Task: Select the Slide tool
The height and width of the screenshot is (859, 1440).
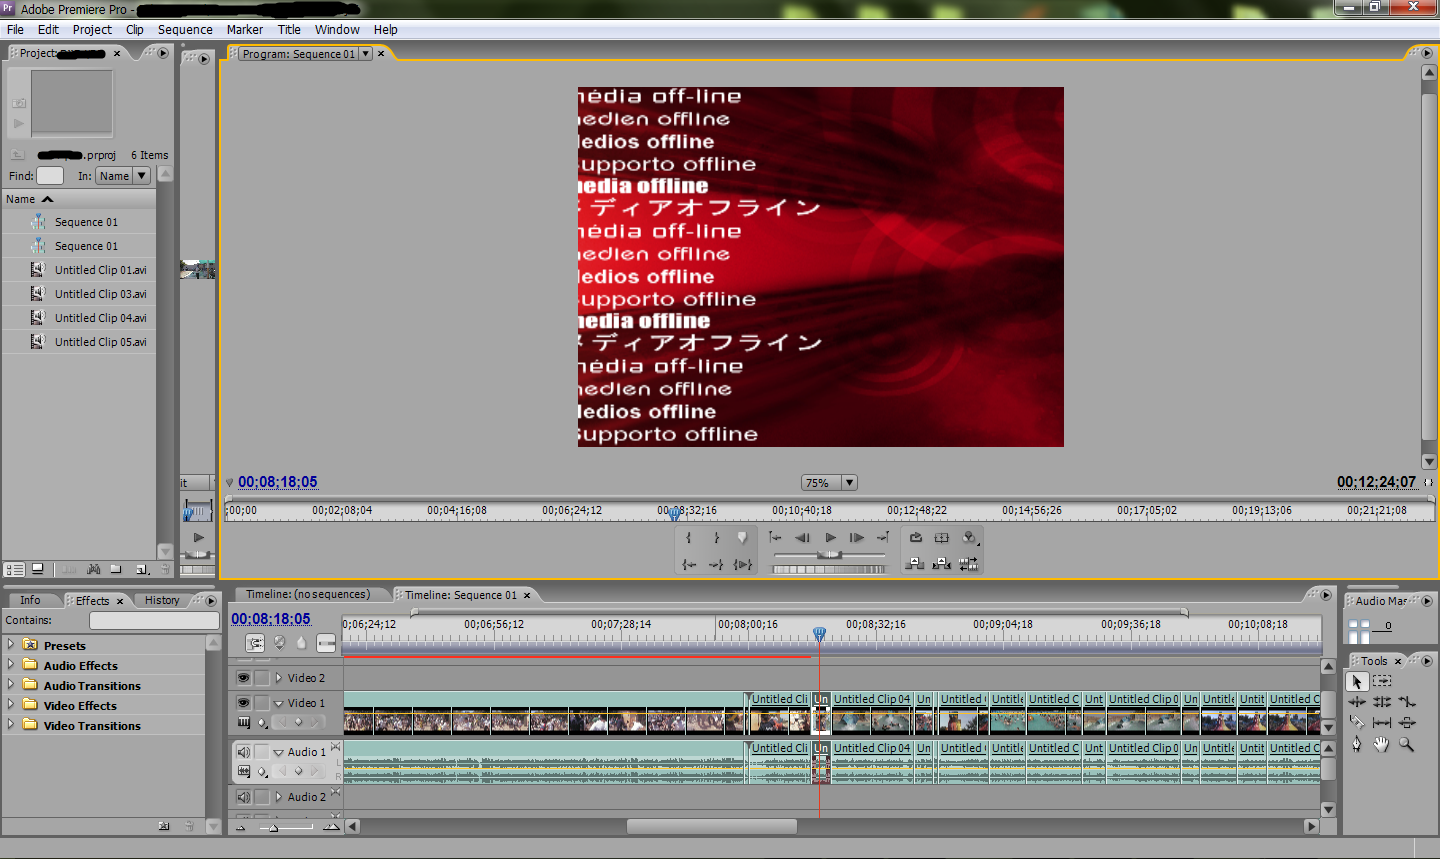Action: tap(1407, 722)
